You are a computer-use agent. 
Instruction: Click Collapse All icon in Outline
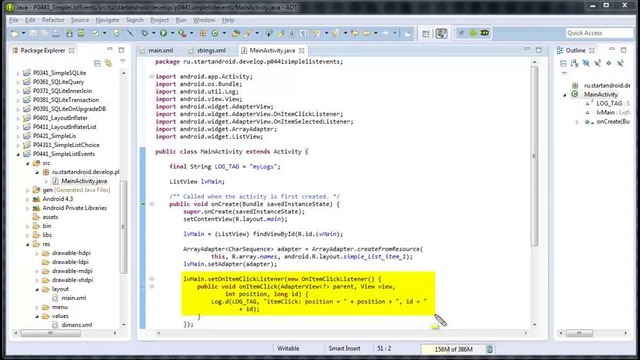pos(563,63)
